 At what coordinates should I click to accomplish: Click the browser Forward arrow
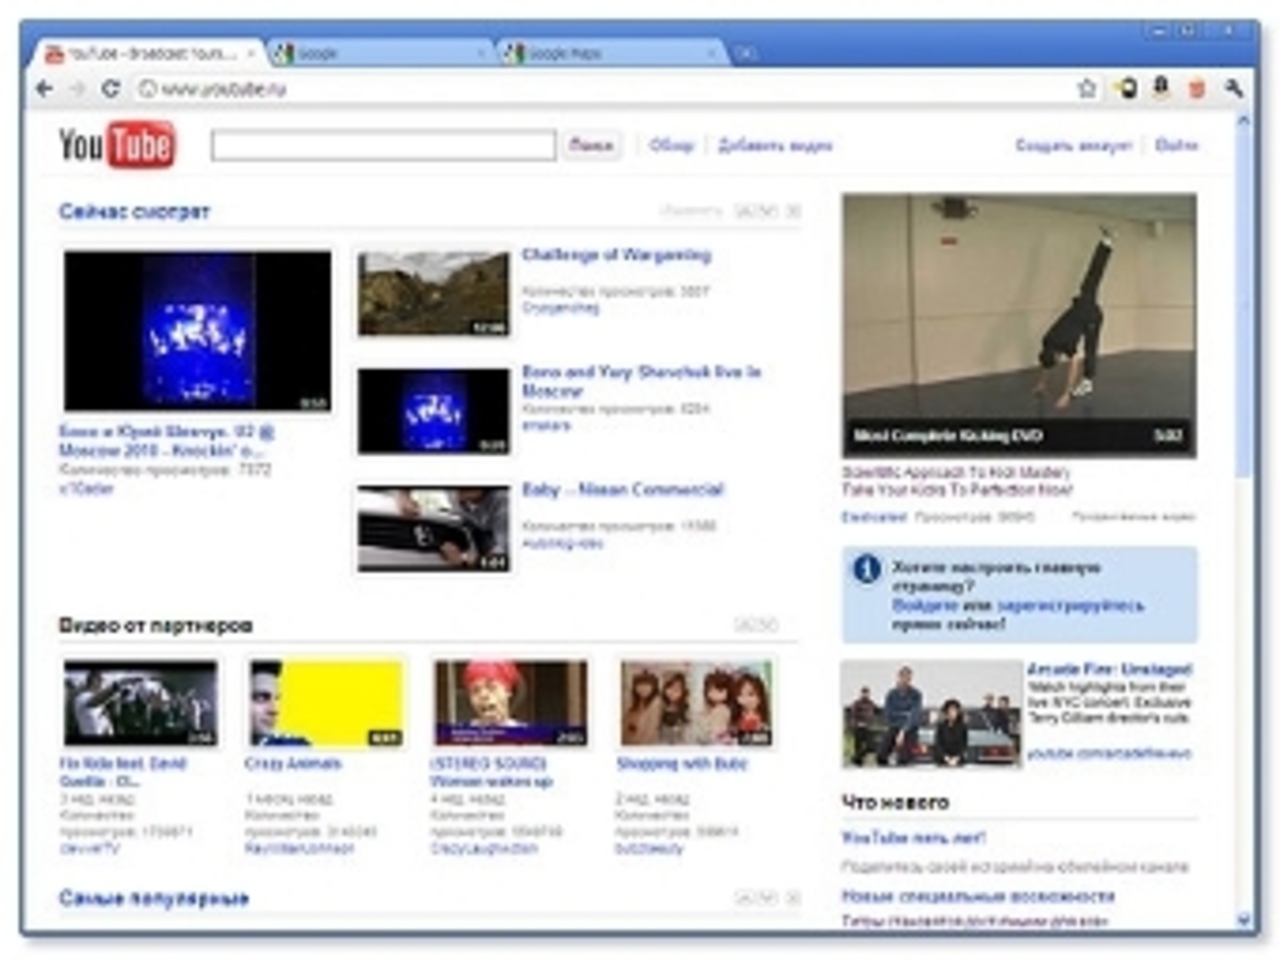(x=77, y=89)
